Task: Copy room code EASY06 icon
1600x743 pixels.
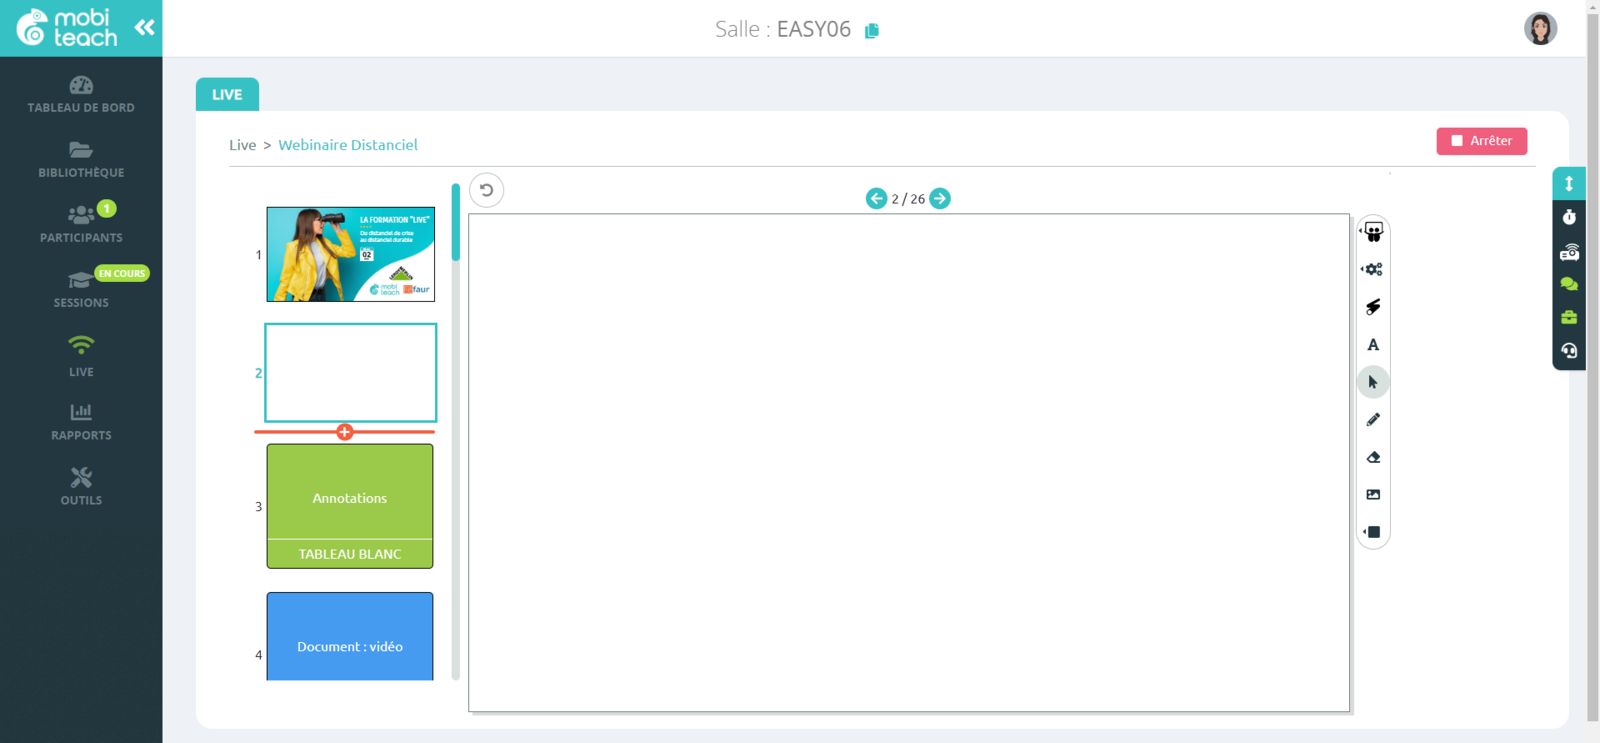Action: point(872,30)
